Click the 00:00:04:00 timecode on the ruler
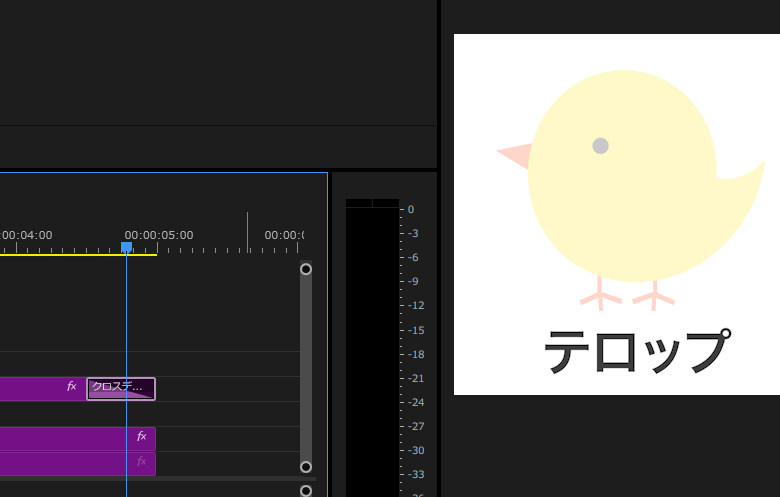The width and height of the screenshot is (780, 497). (x=26, y=235)
